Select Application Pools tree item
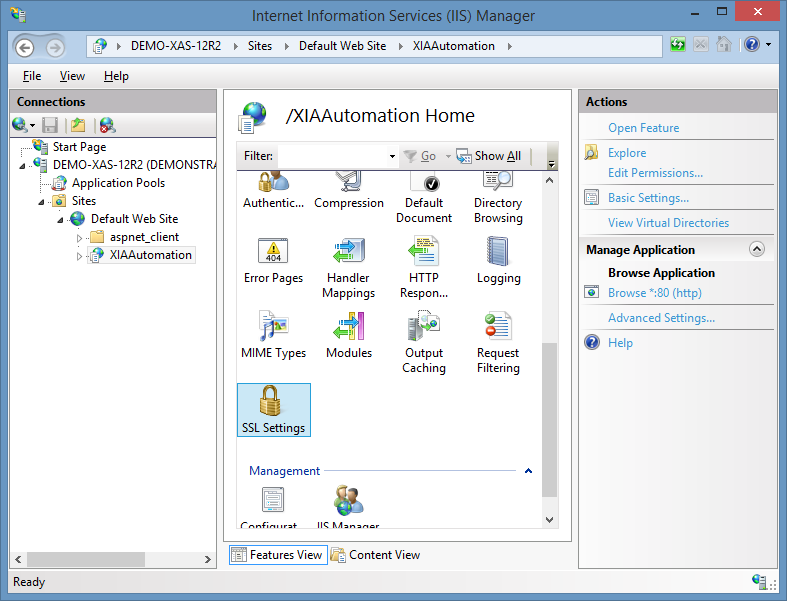 coord(118,183)
